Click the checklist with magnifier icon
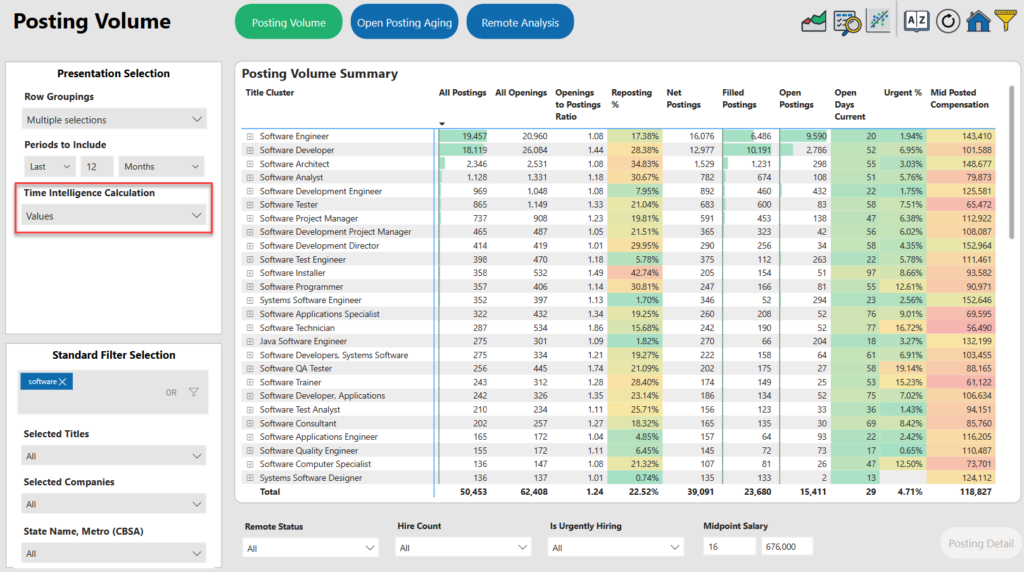1024x572 pixels. pos(846,21)
